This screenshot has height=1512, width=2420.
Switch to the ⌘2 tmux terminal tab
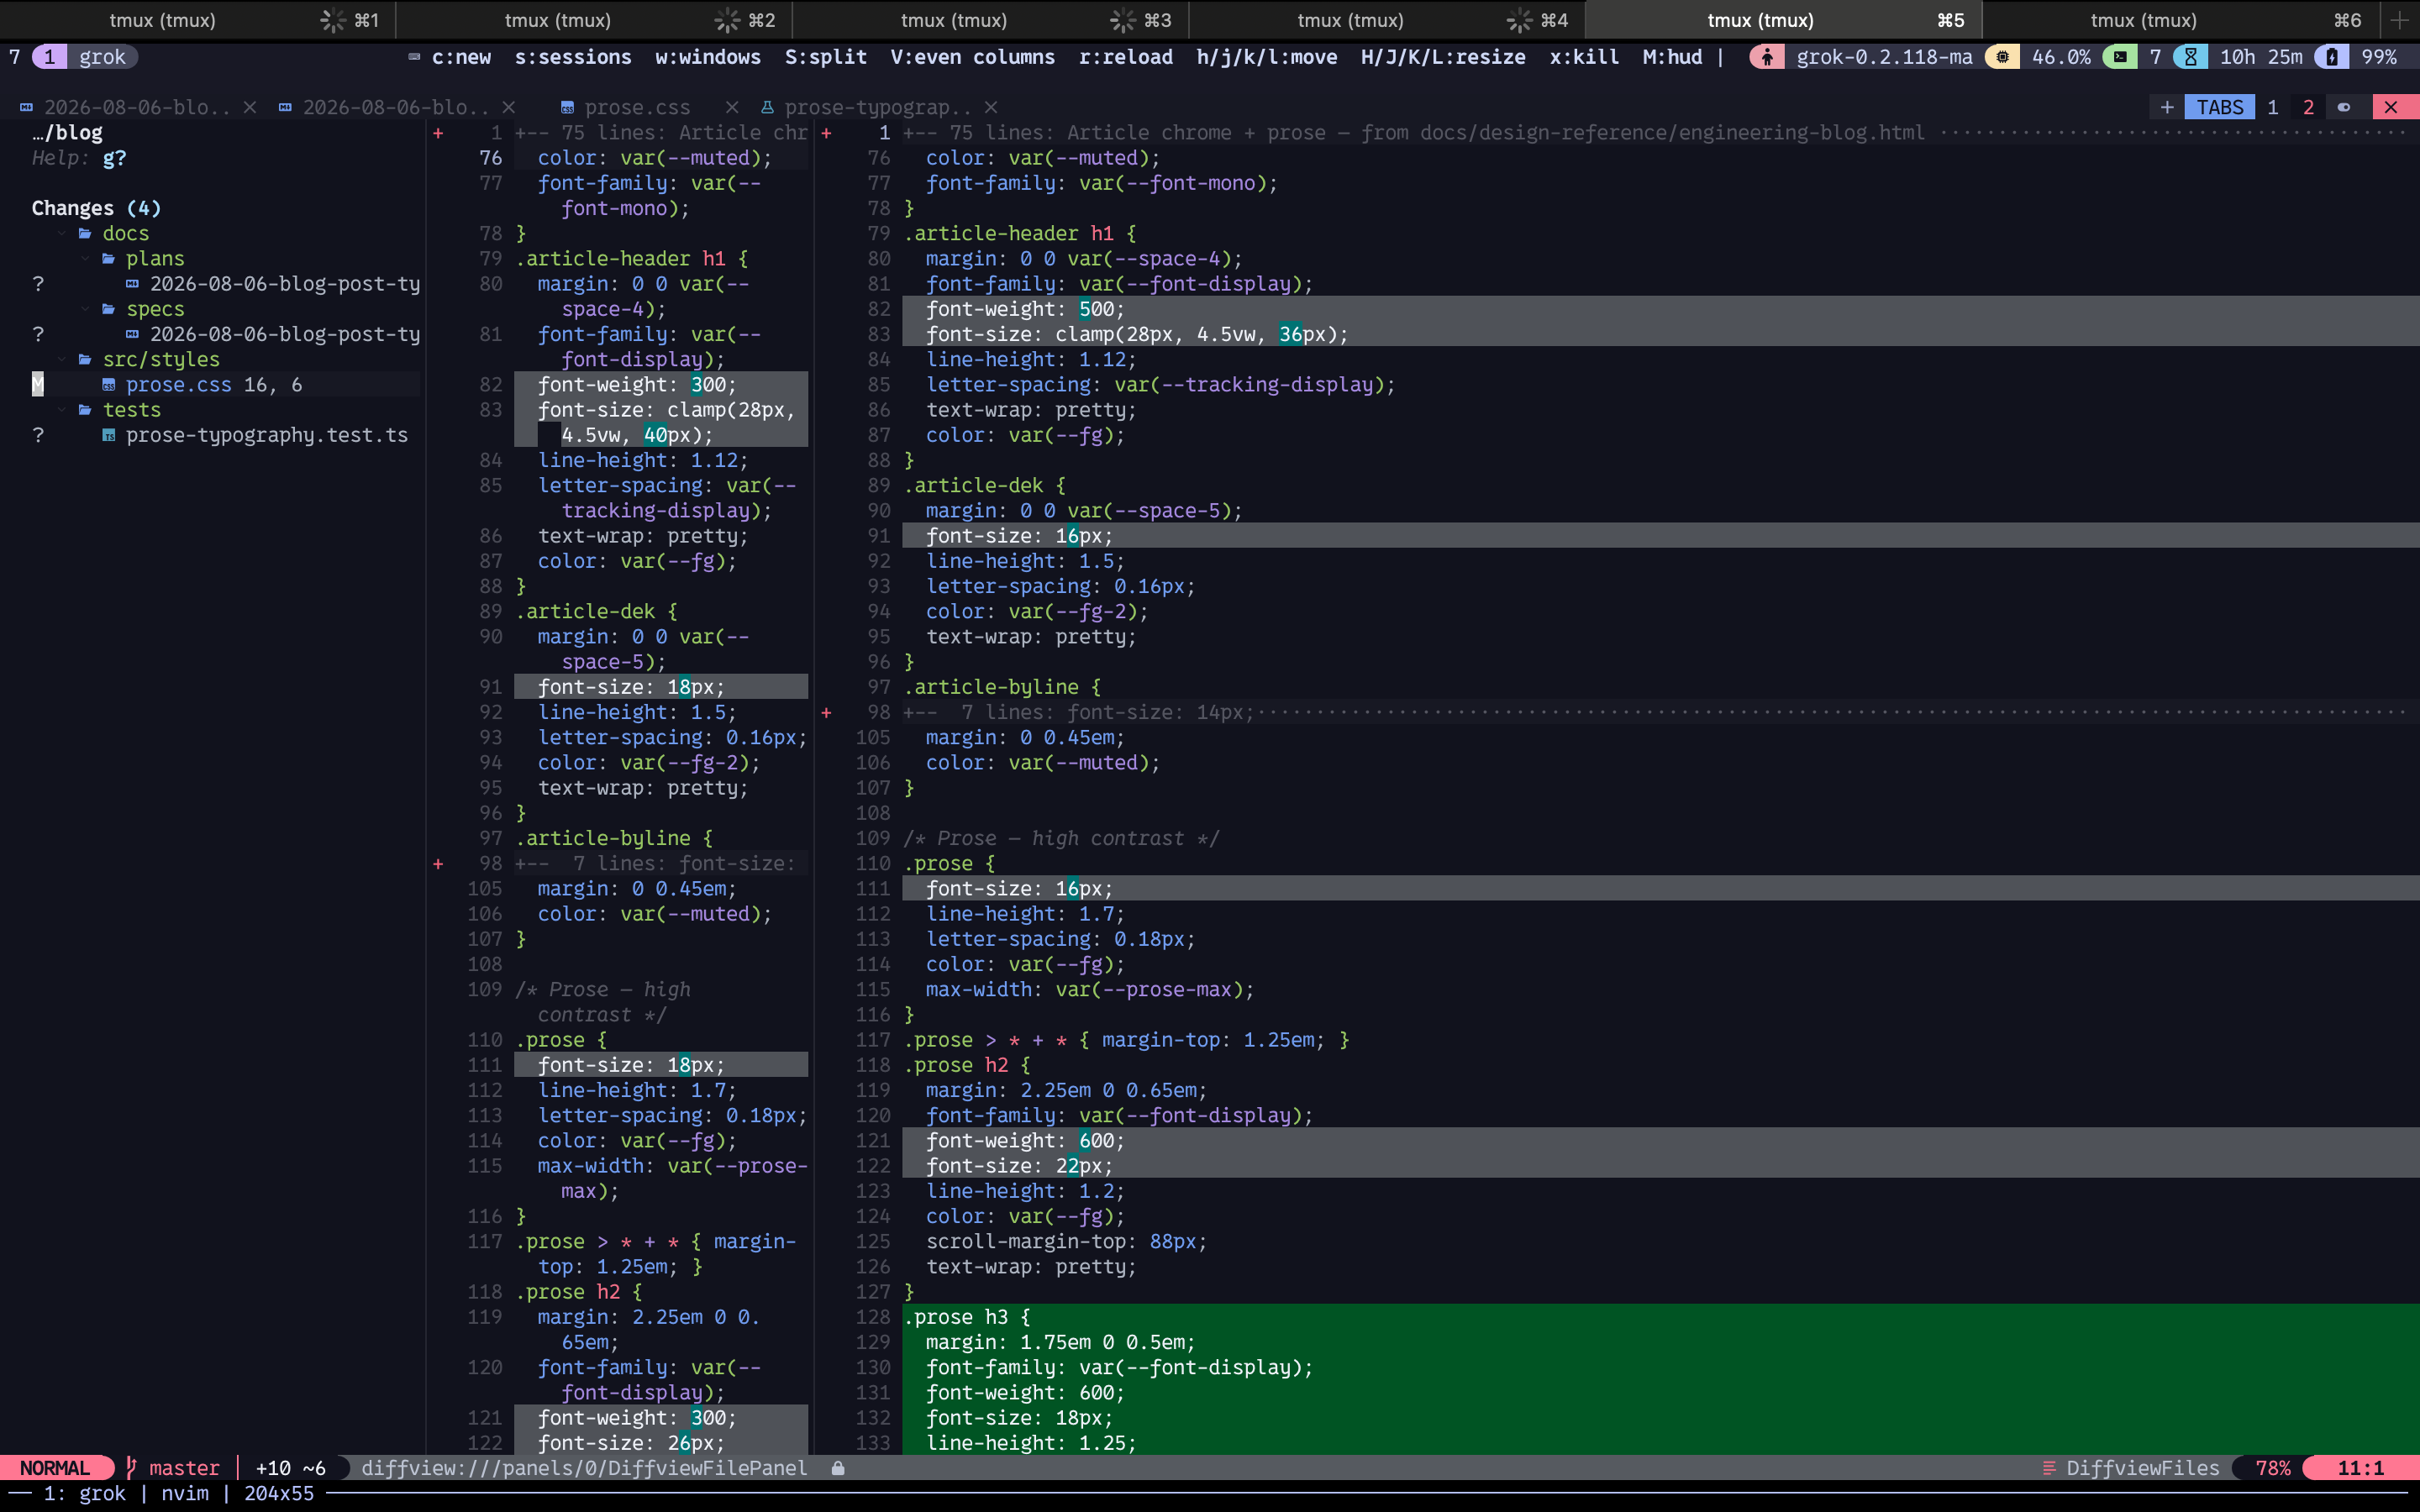point(594,20)
